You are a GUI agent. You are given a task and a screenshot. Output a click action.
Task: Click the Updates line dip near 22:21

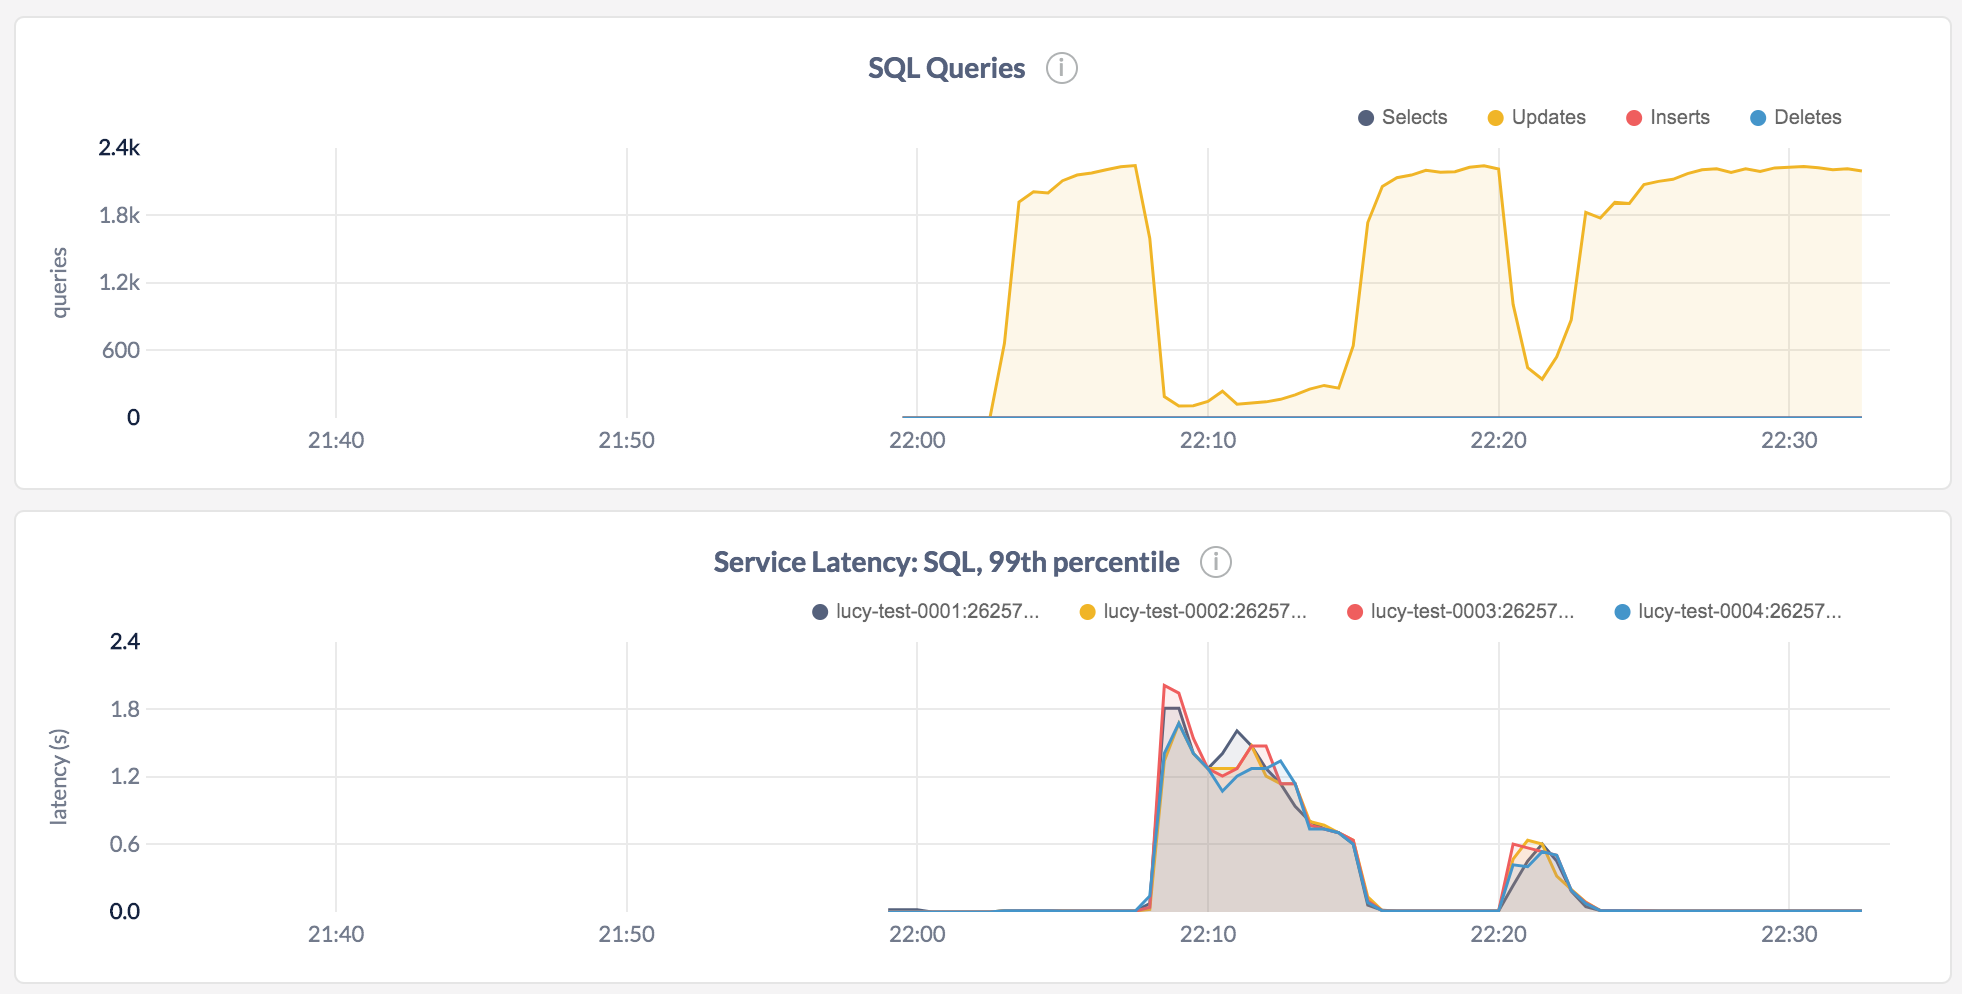point(1542,378)
